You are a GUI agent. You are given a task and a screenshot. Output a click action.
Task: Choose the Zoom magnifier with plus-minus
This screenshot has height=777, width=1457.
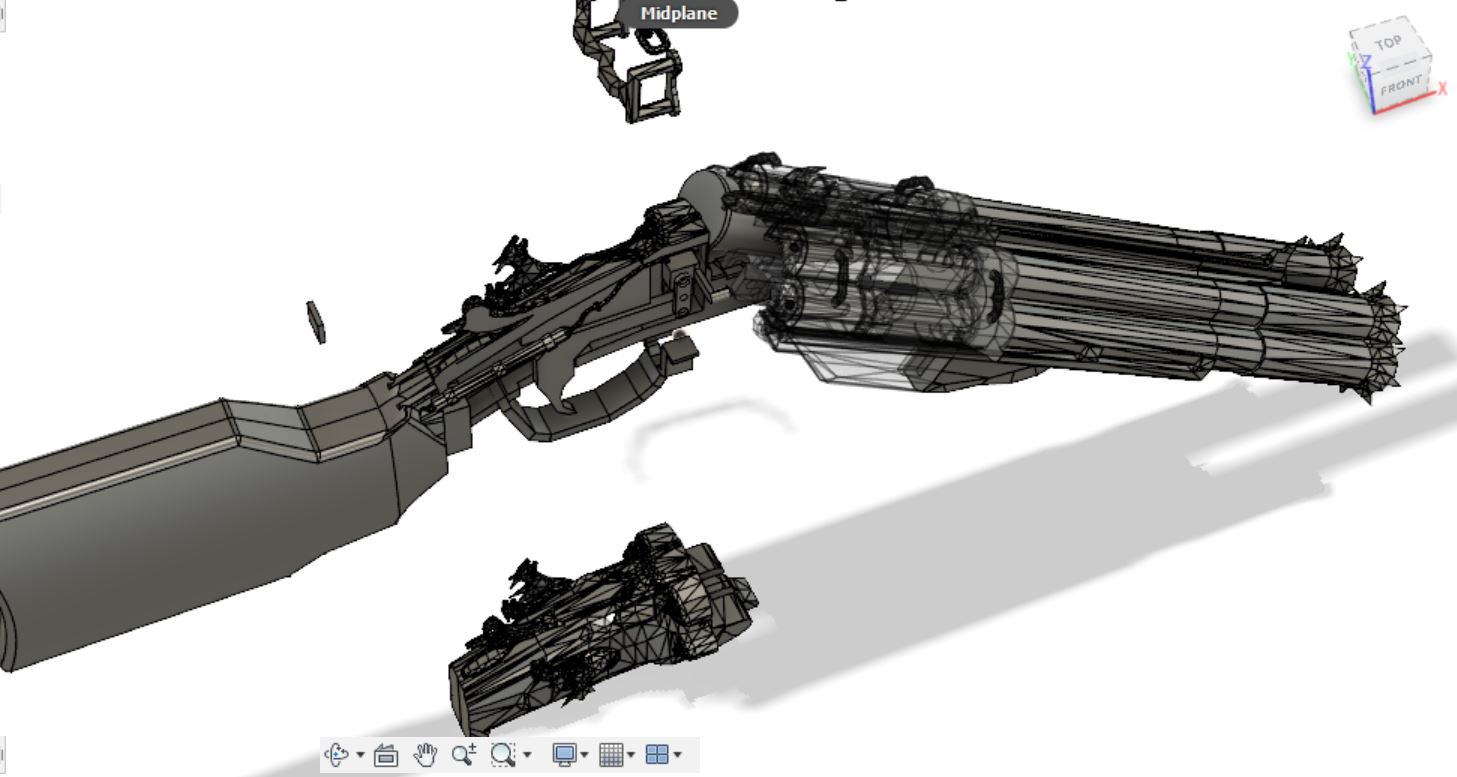(463, 755)
